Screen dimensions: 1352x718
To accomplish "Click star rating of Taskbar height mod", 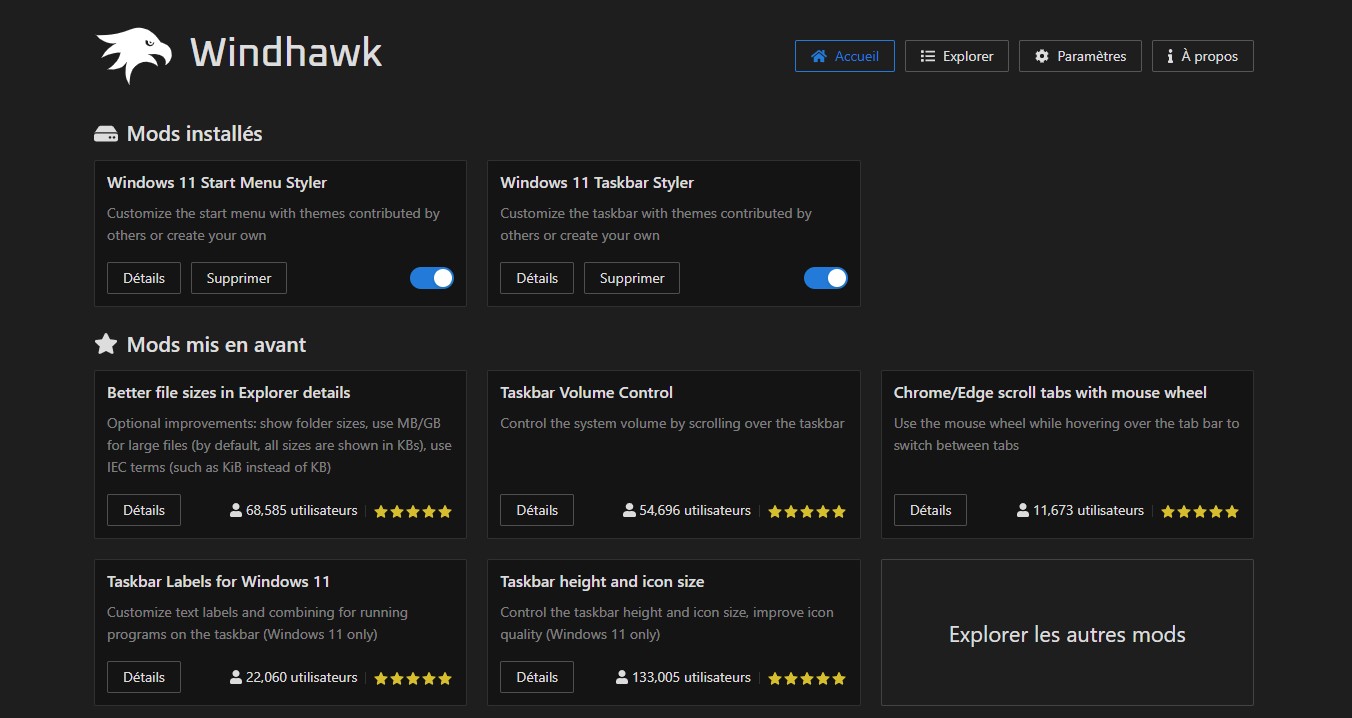I will [807, 678].
